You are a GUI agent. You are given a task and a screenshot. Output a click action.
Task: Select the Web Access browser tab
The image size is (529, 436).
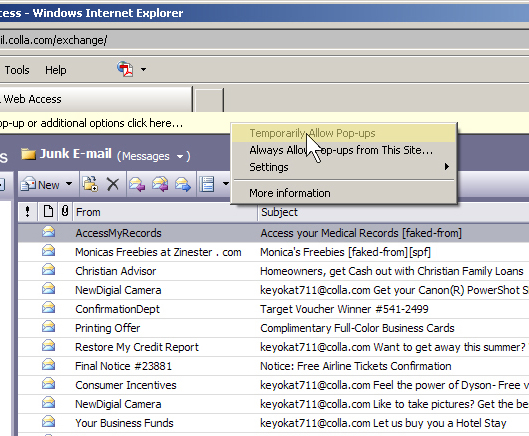coord(96,99)
